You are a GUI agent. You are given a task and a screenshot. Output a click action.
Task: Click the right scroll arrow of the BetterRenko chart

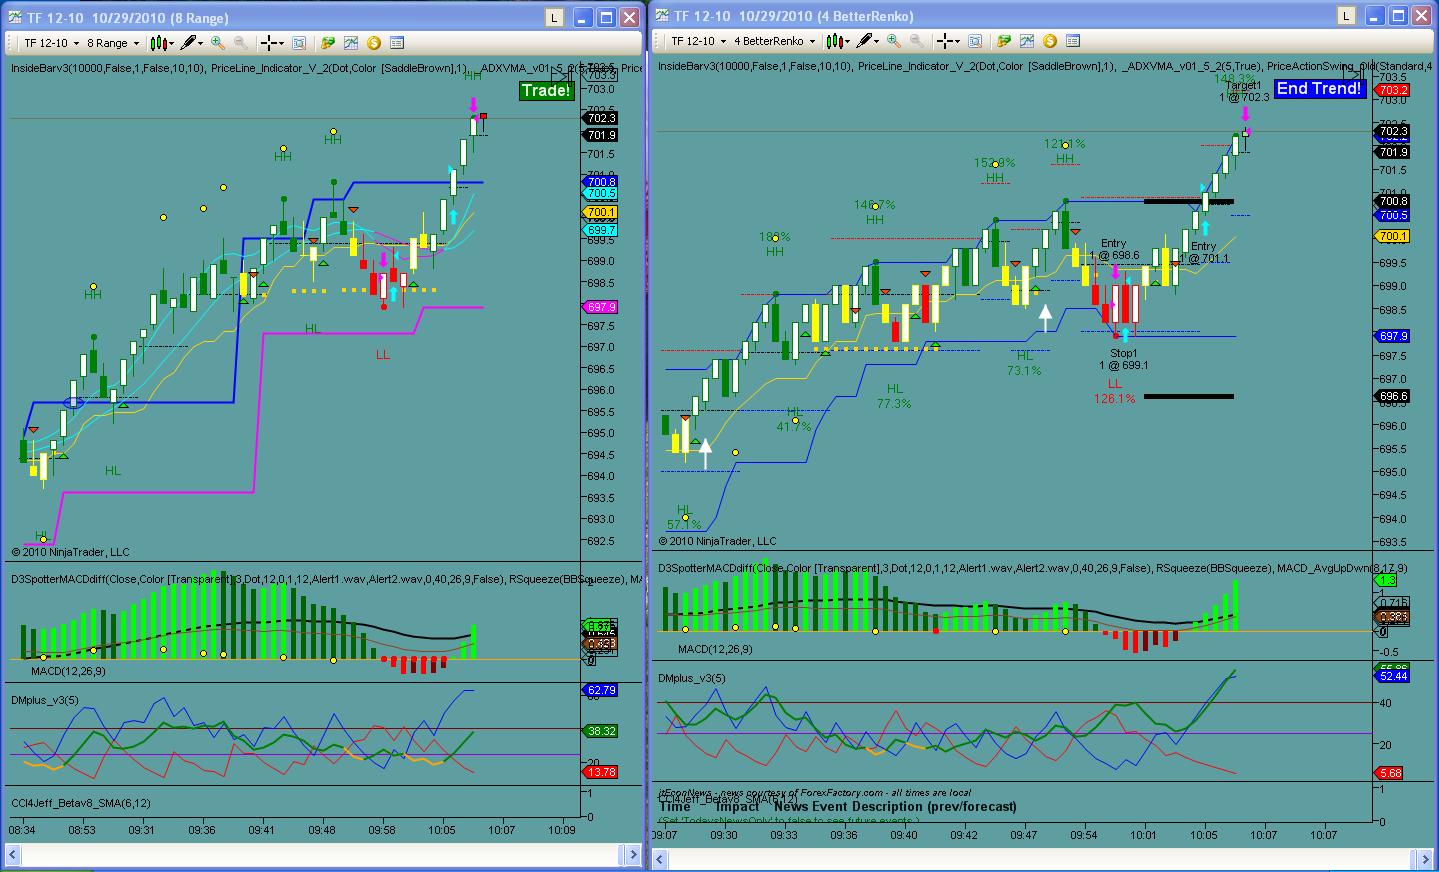coord(1426,859)
